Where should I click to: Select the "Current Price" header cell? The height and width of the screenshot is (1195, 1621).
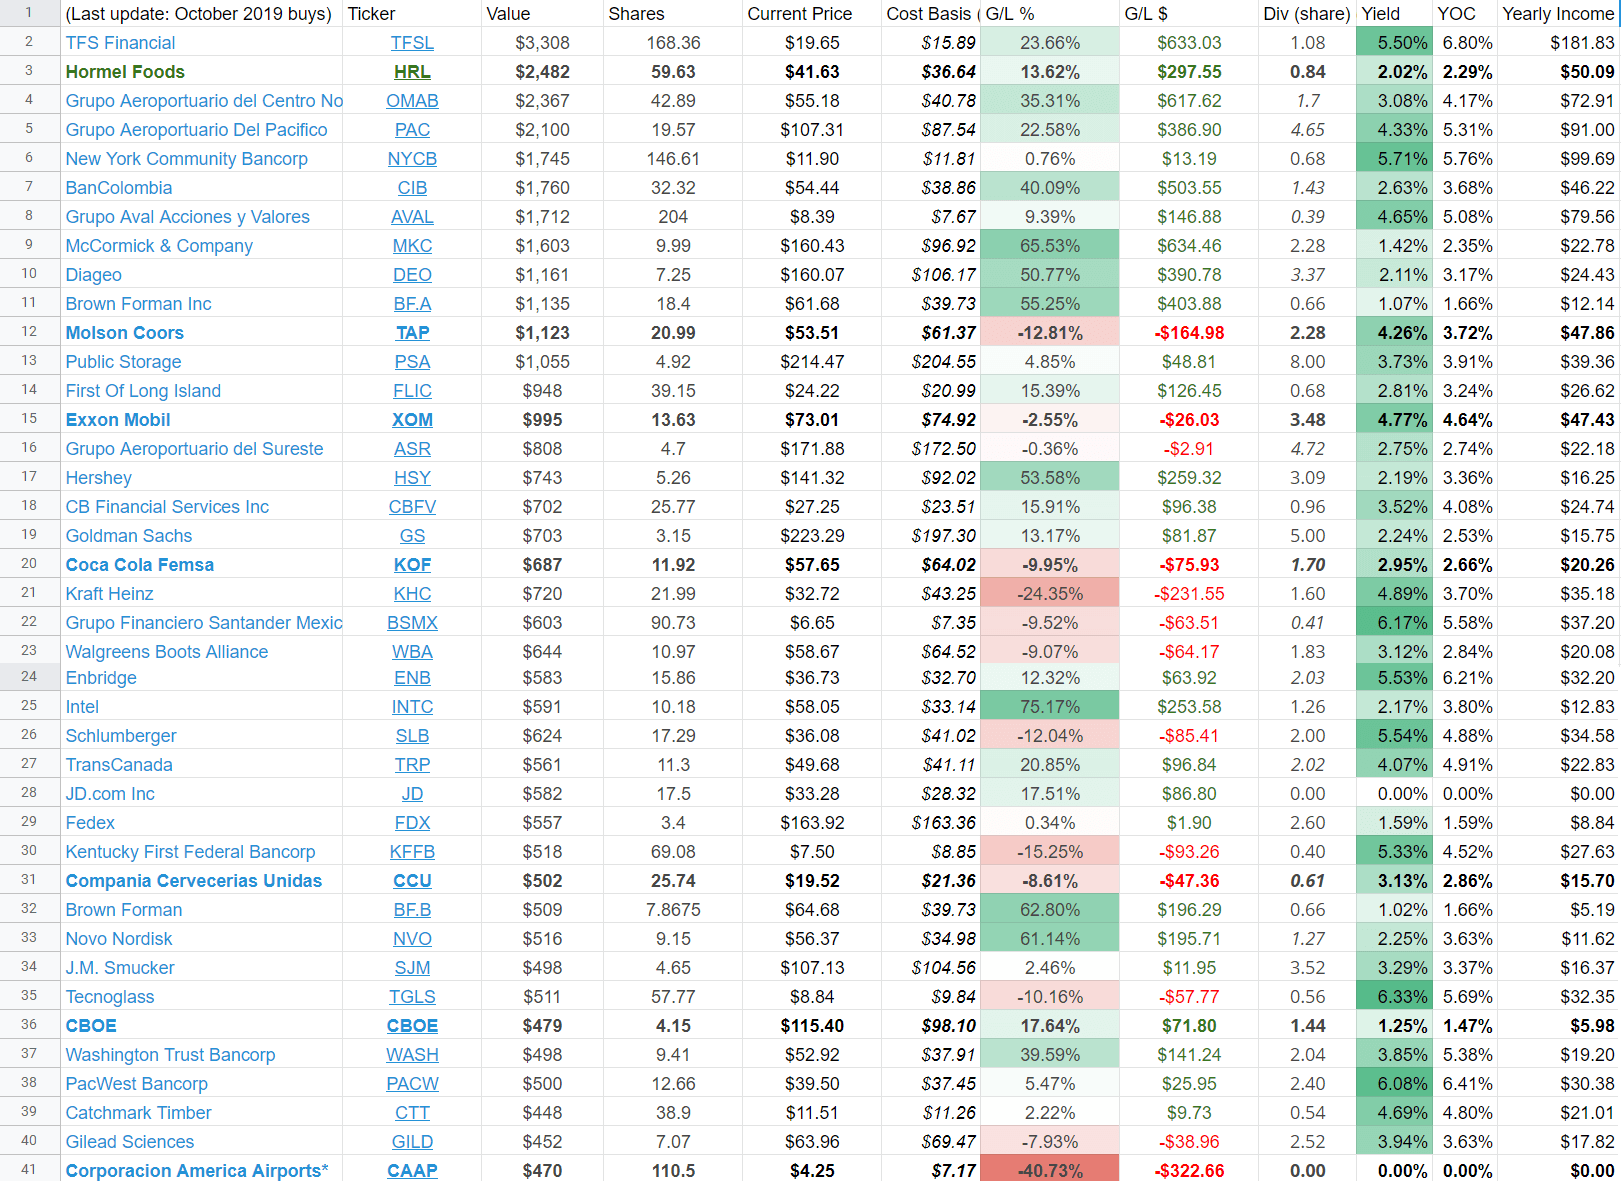[x=812, y=14]
